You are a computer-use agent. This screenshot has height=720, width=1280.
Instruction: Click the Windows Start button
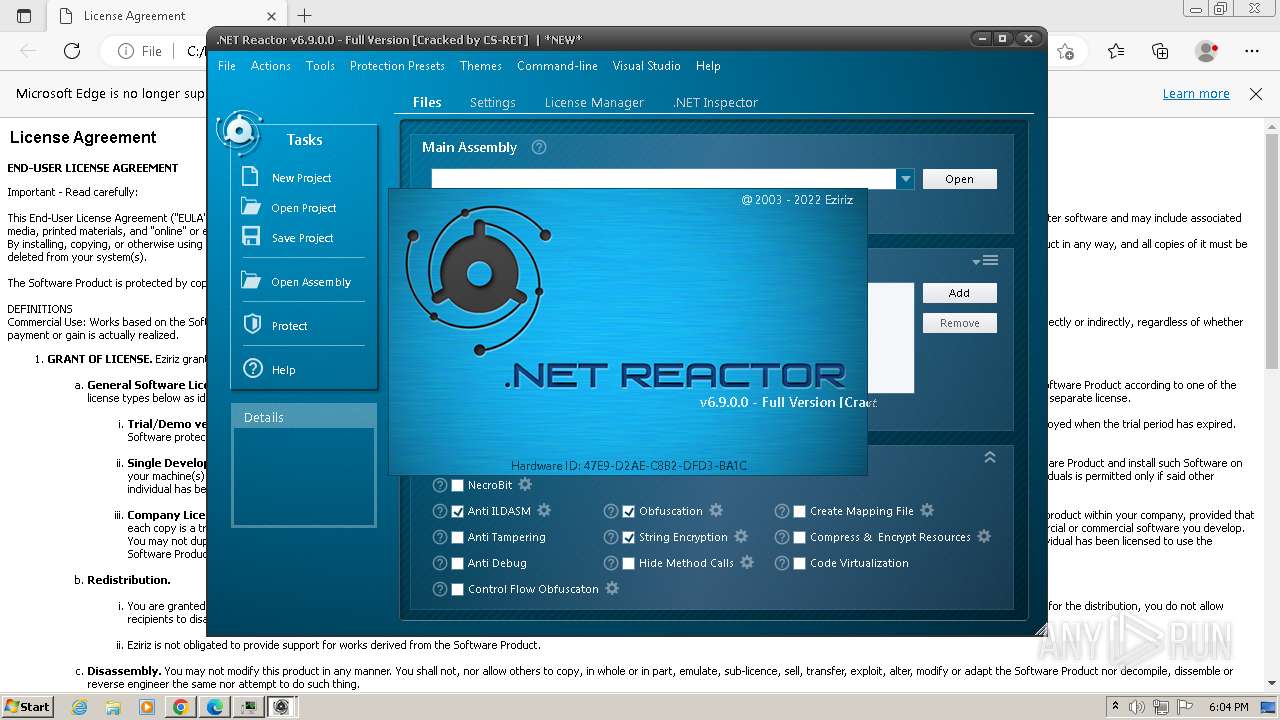[27, 706]
